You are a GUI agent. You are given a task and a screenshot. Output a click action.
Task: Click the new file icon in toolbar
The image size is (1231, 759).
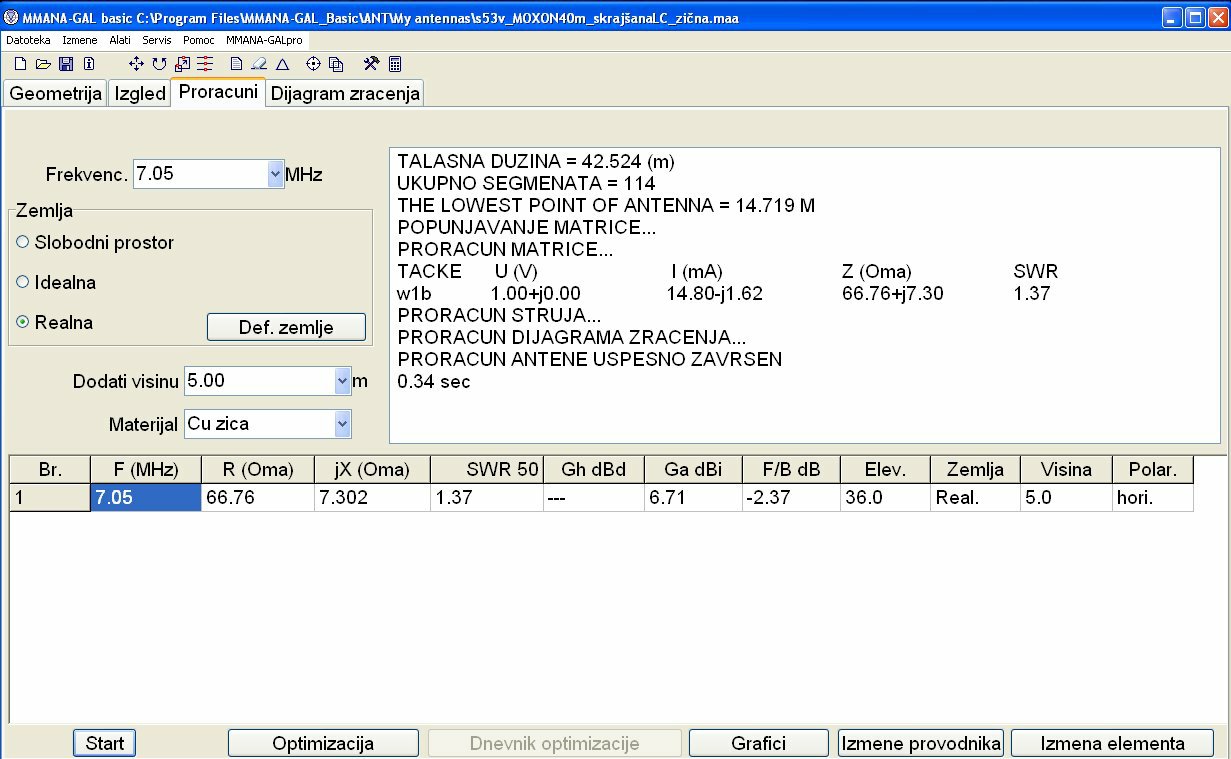[x=20, y=64]
